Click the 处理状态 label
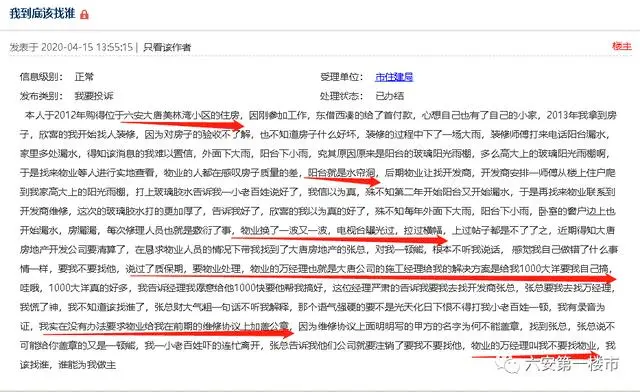The image size is (640, 392). (x=342, y=96)
